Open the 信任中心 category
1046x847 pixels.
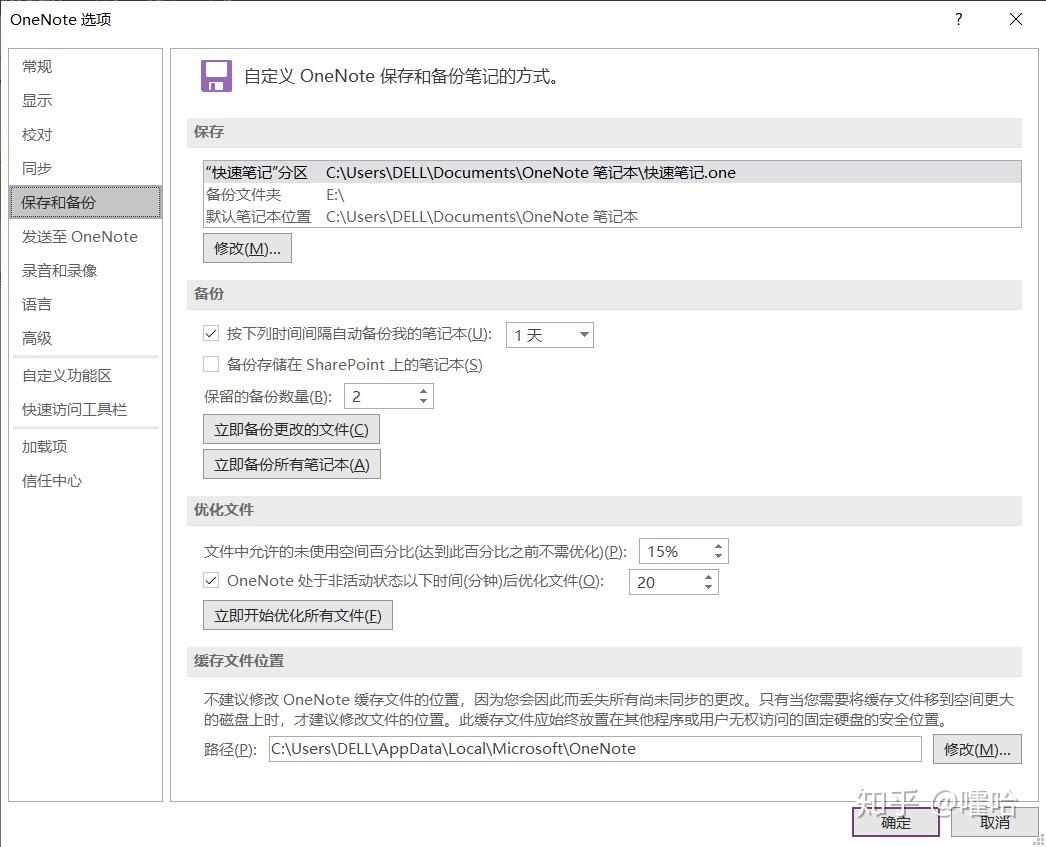click(52, 481)
